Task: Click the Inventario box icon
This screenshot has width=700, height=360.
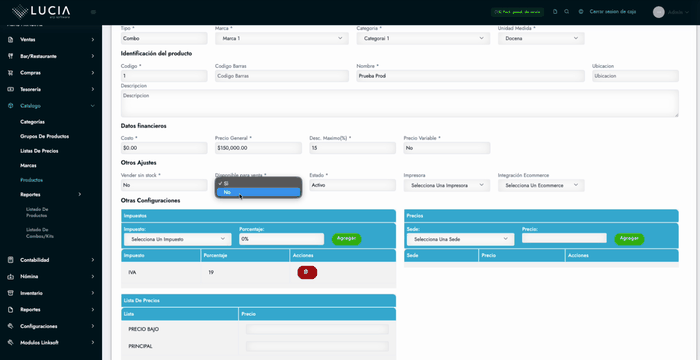Action: pos(11,293)
